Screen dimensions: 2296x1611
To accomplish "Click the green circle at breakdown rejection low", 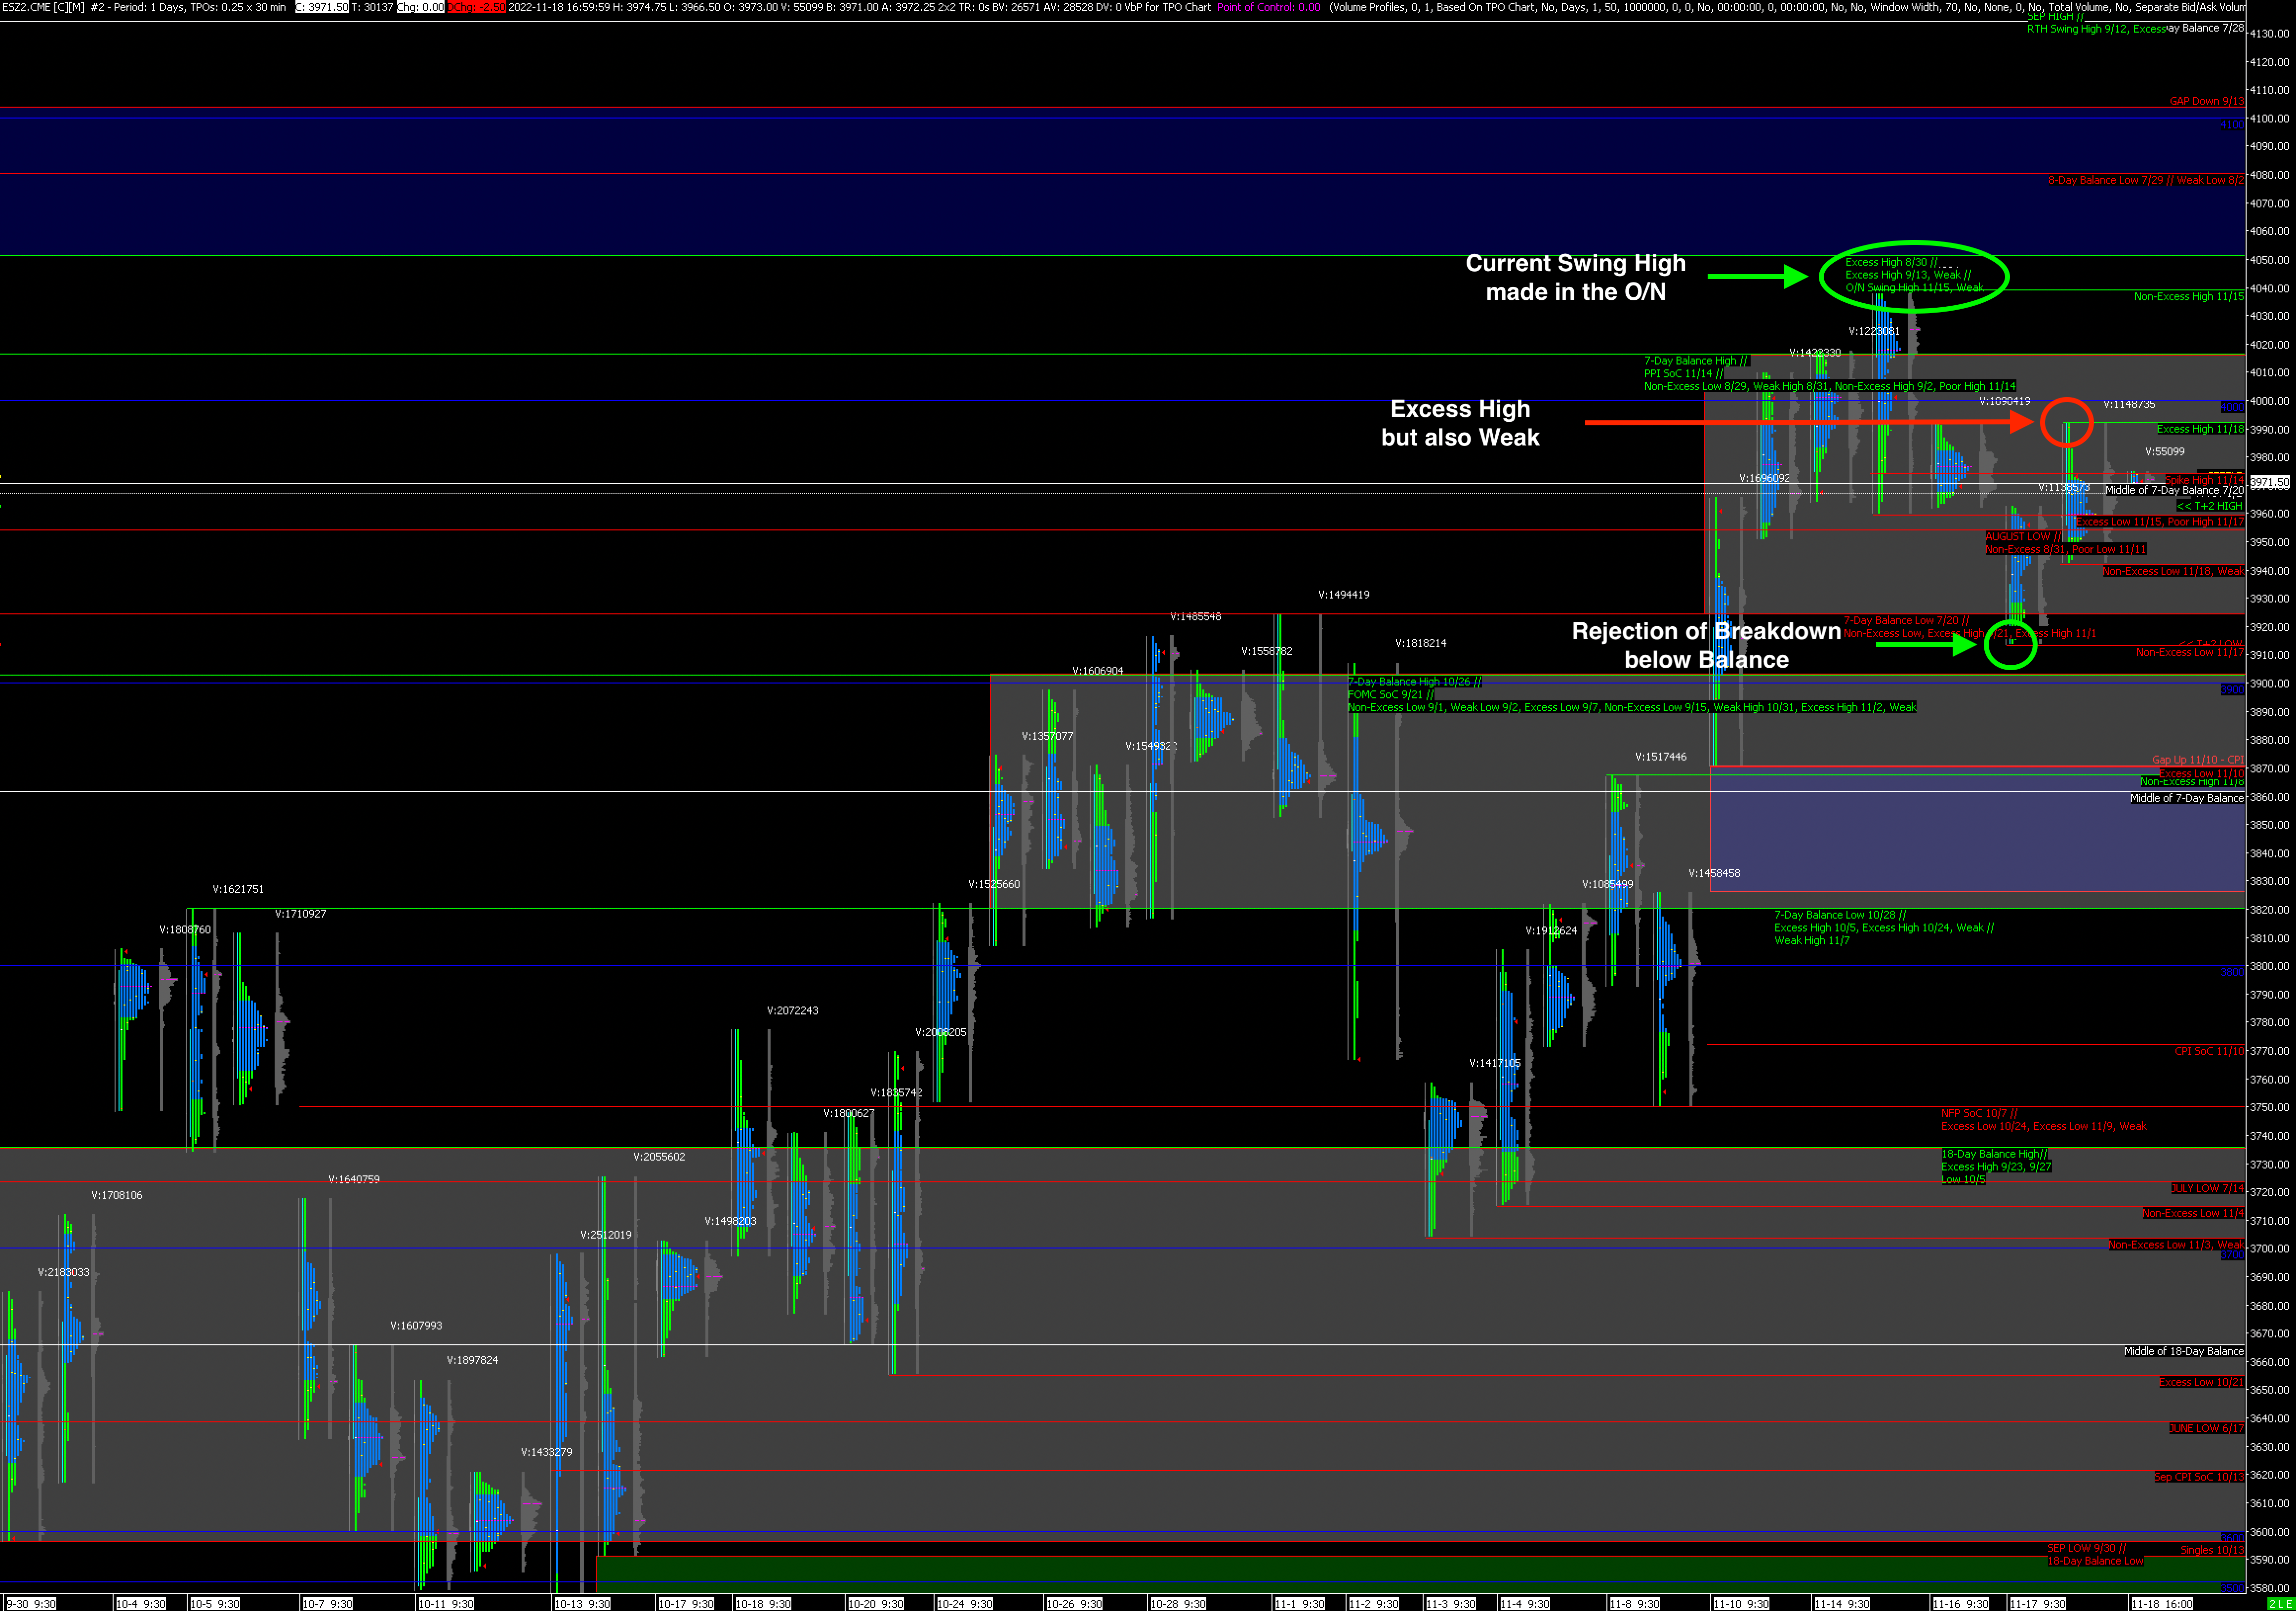I will 2010,644.
